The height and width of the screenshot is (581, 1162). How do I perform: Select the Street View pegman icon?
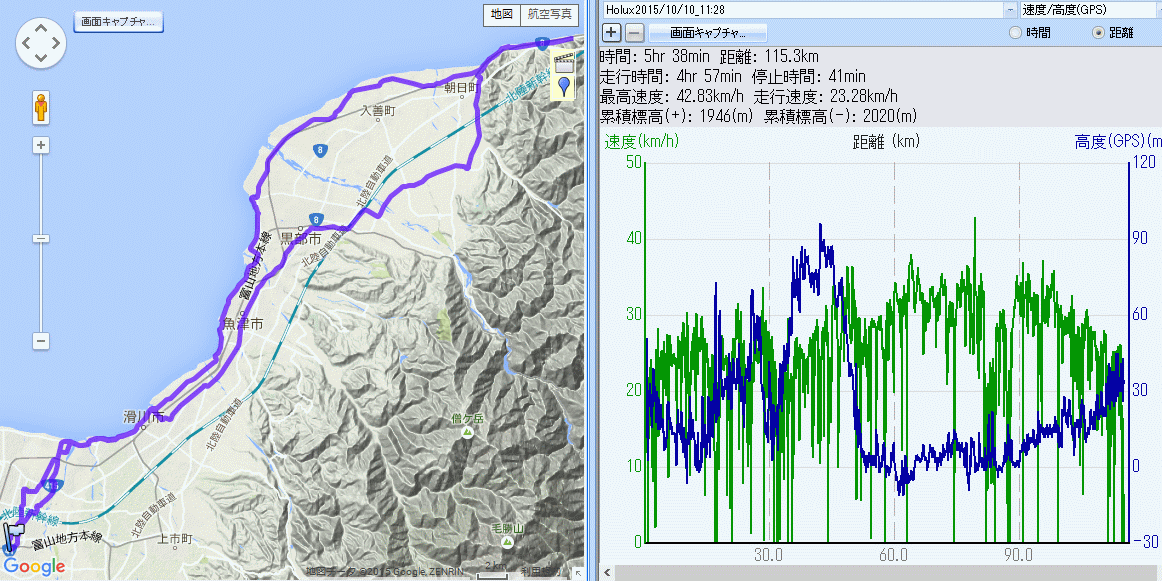pos(41,107)
